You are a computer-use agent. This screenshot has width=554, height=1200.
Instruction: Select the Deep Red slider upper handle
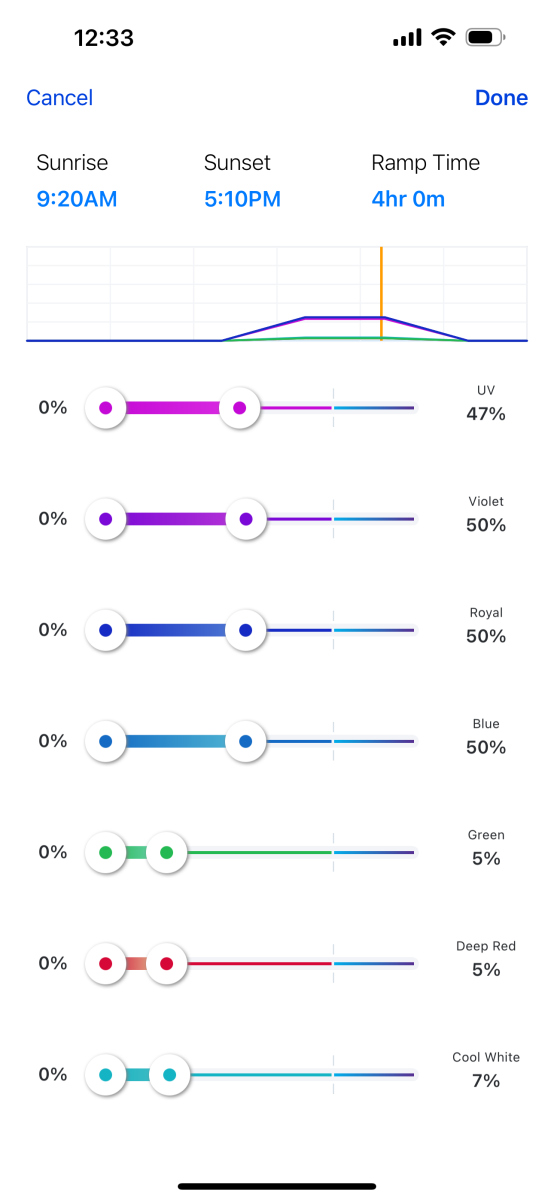(x=167, y=963)
